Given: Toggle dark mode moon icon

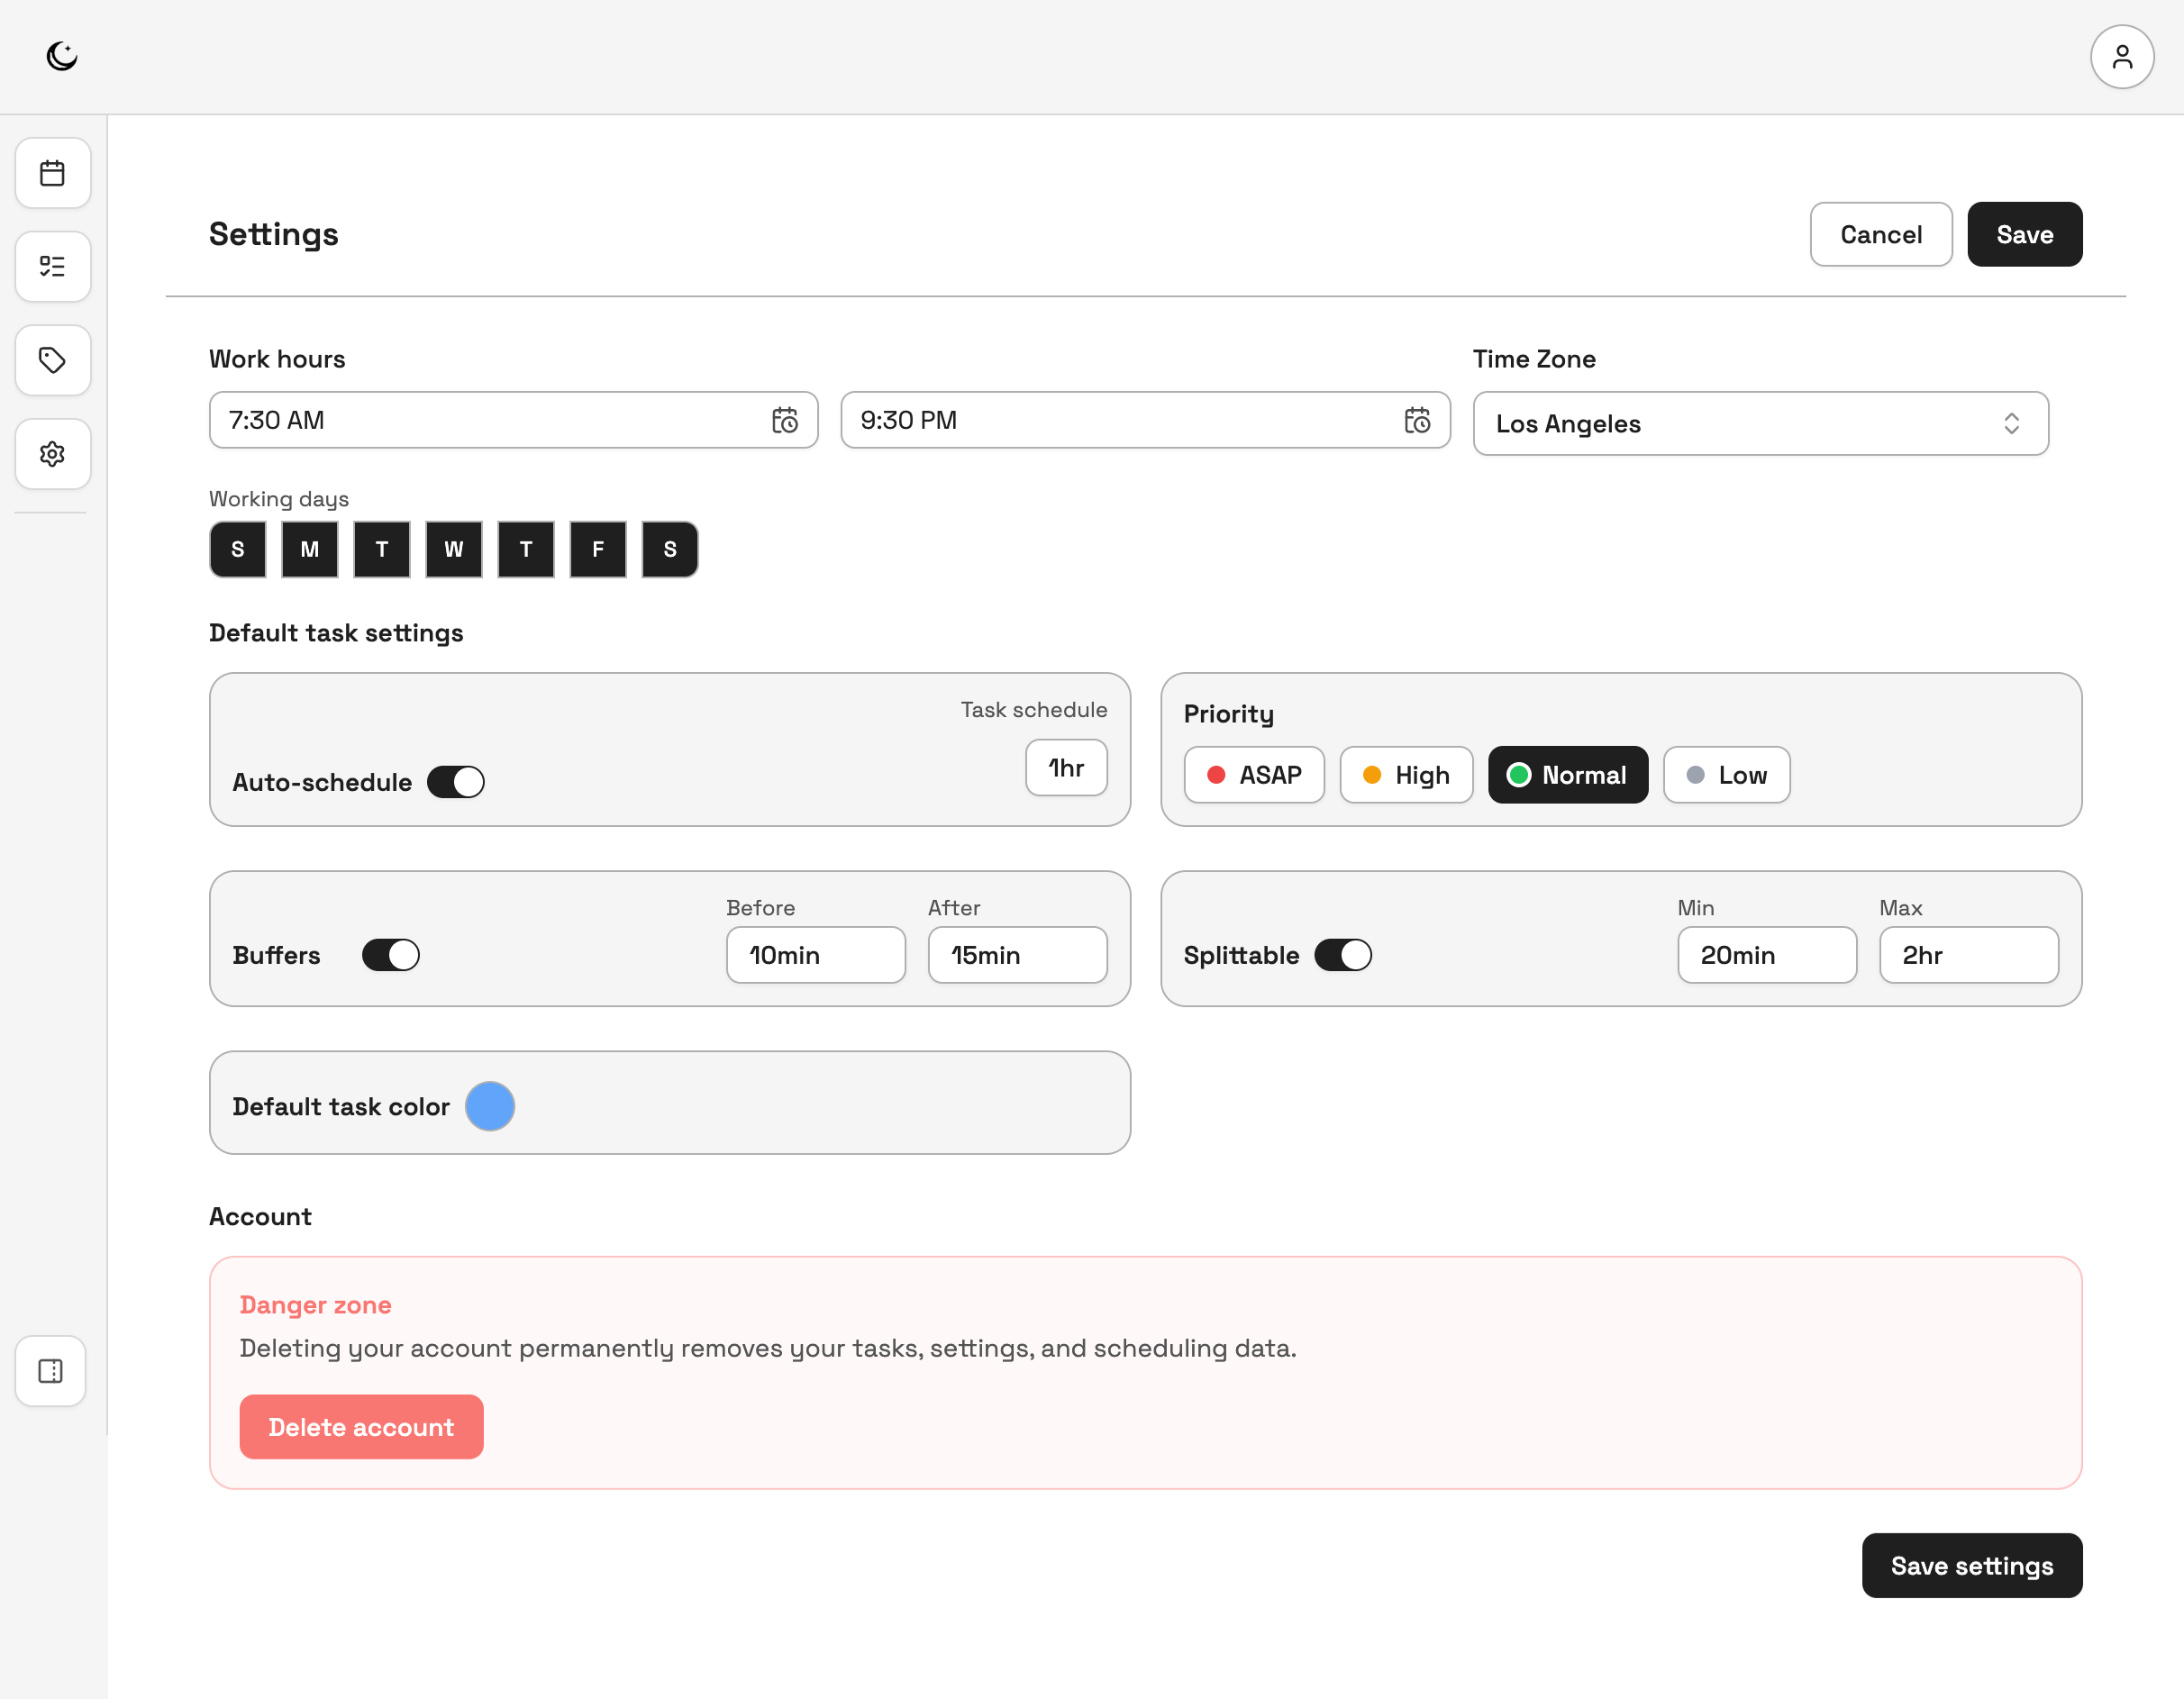Looking at the screenshot, I should click(62, 56).
